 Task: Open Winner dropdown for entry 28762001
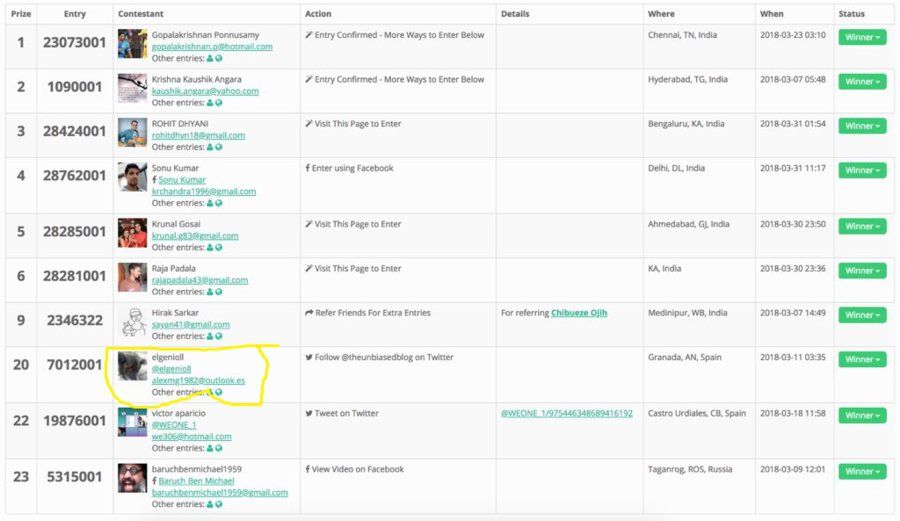point(862,170)
